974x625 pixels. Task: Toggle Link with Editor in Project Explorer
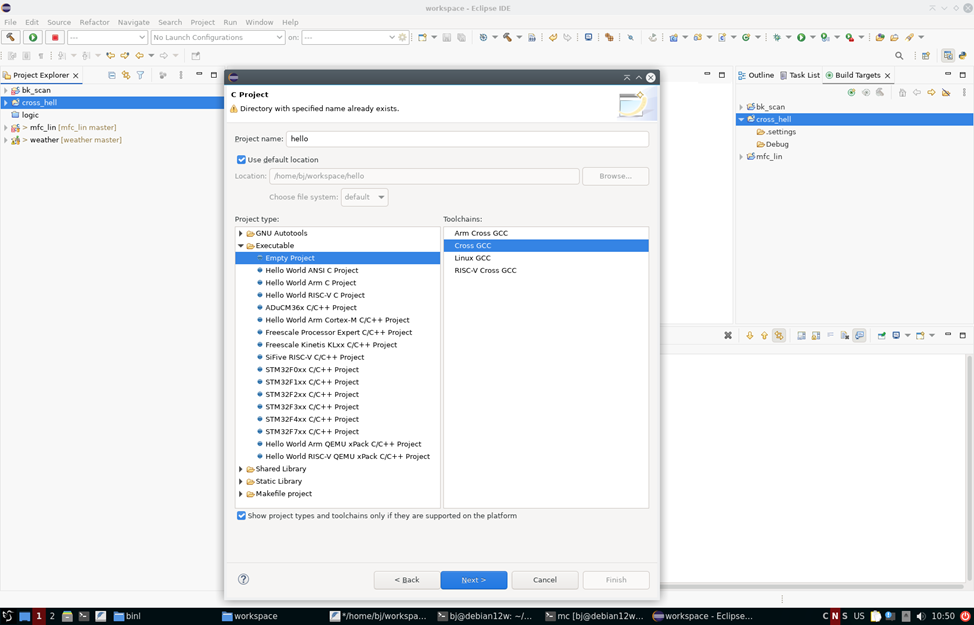tap(125, 75)
